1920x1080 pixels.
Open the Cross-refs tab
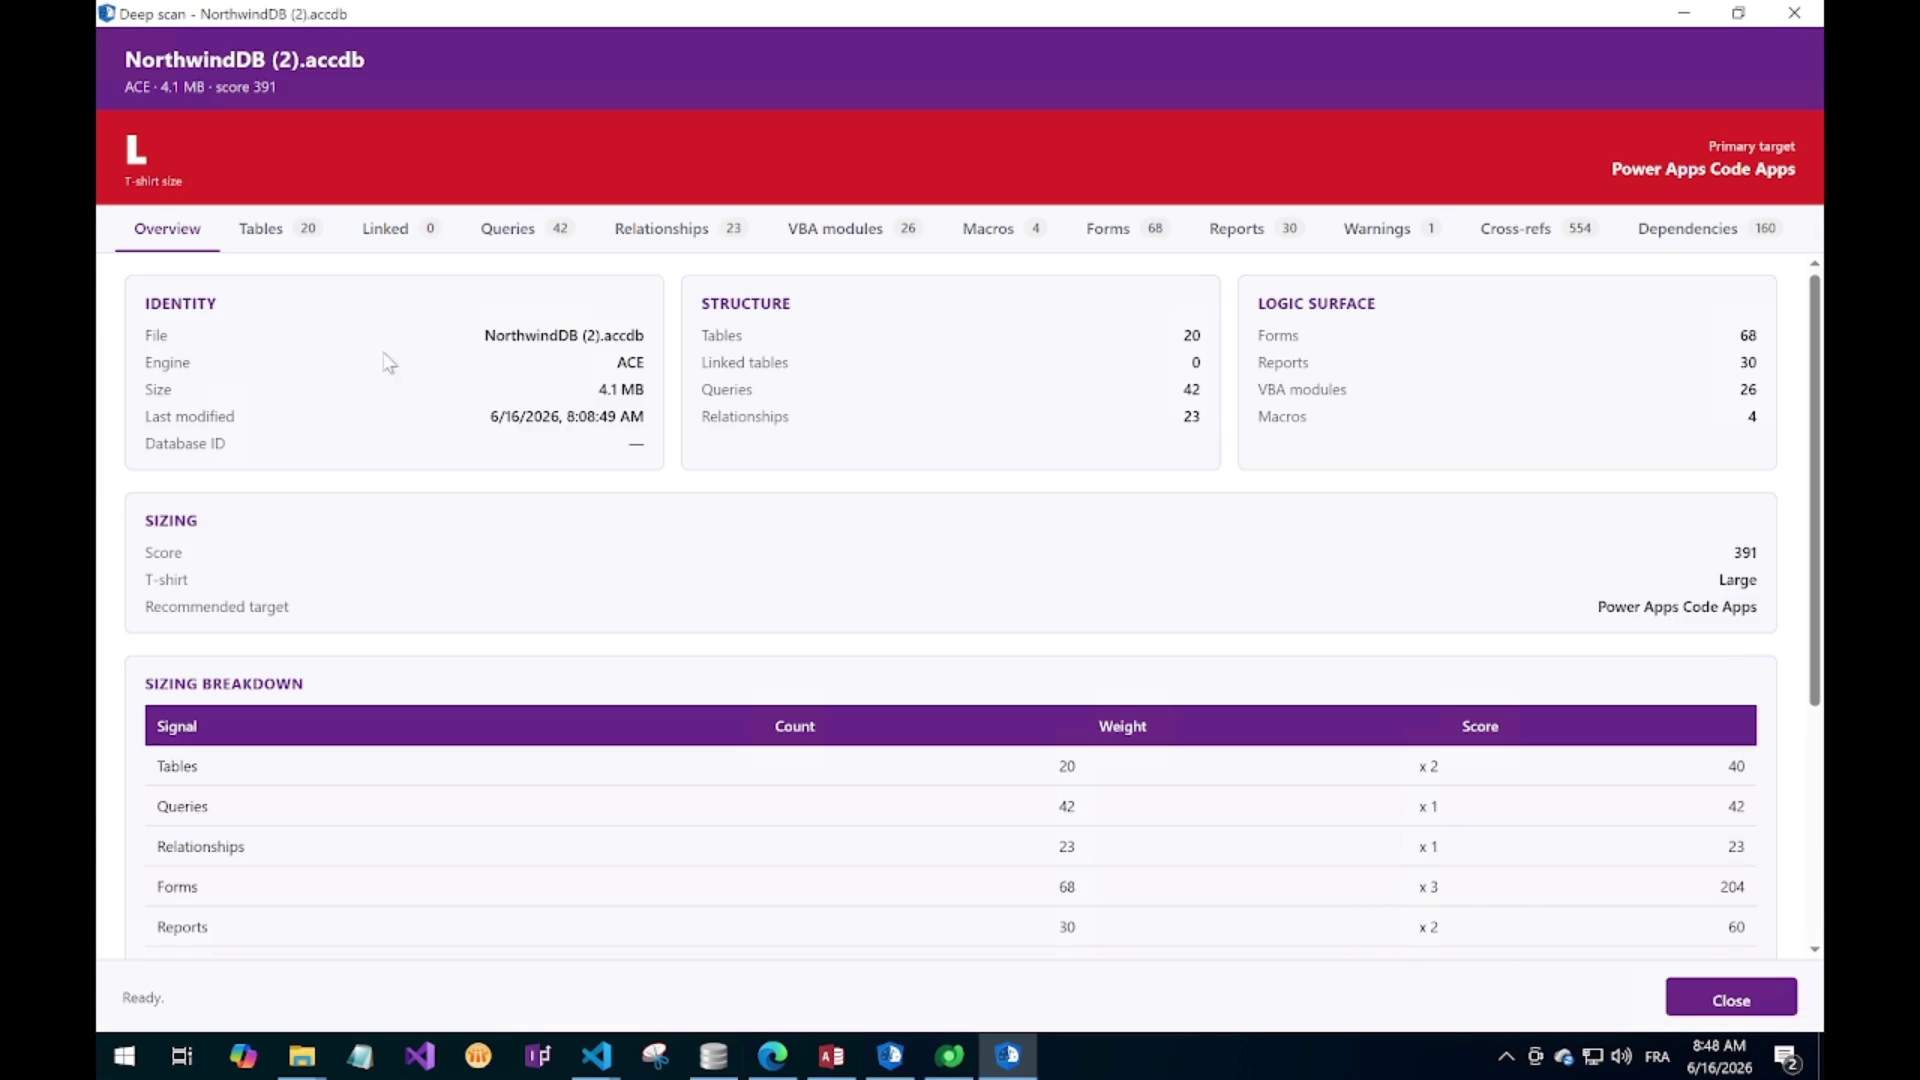tap(1538, 229)
